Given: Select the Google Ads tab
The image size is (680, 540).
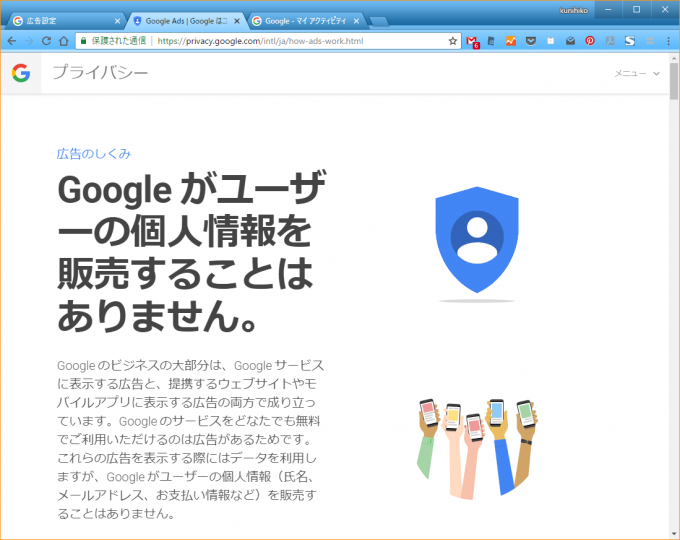Looking at the screenshot, I should (186, 21).
